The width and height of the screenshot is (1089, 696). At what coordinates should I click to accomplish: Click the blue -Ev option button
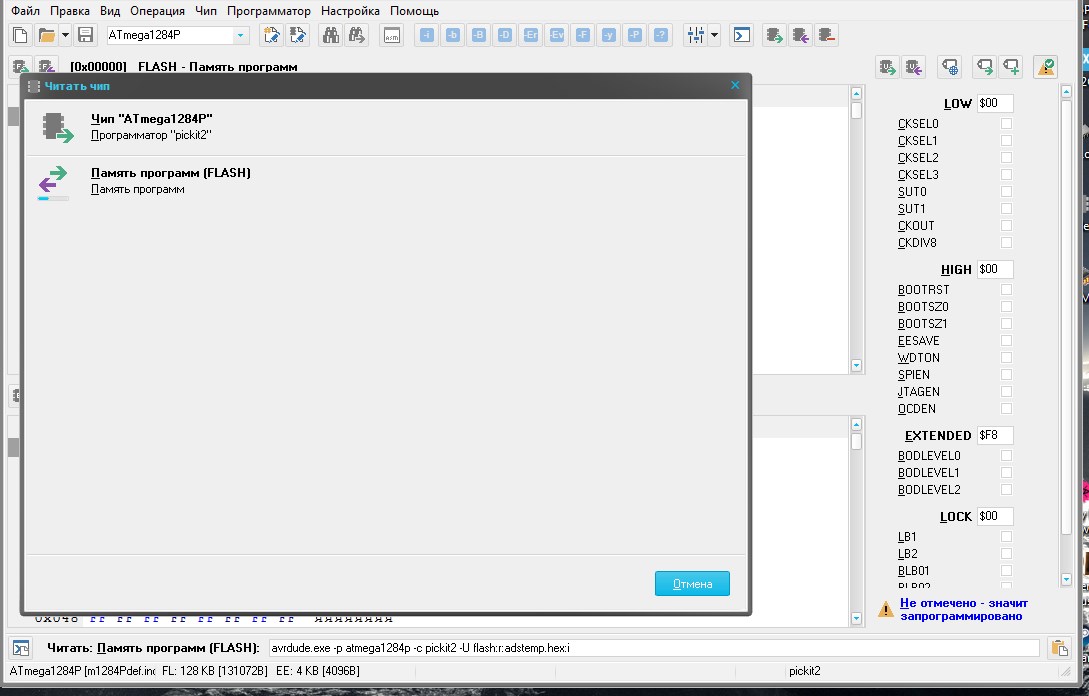[x=556, y=35]
